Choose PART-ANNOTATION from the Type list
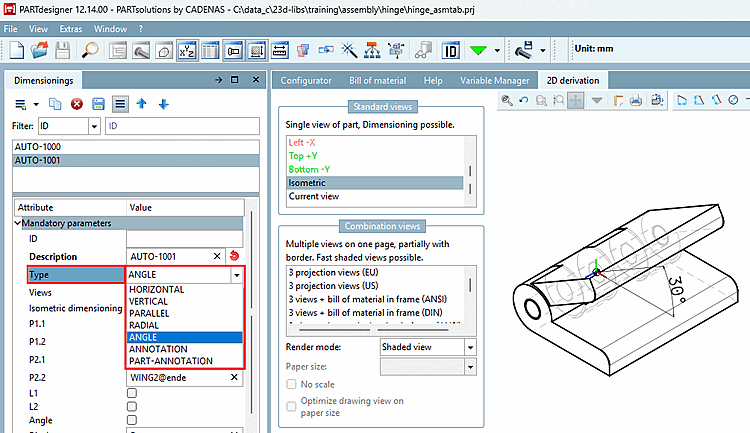 click(x=171, y=361)
